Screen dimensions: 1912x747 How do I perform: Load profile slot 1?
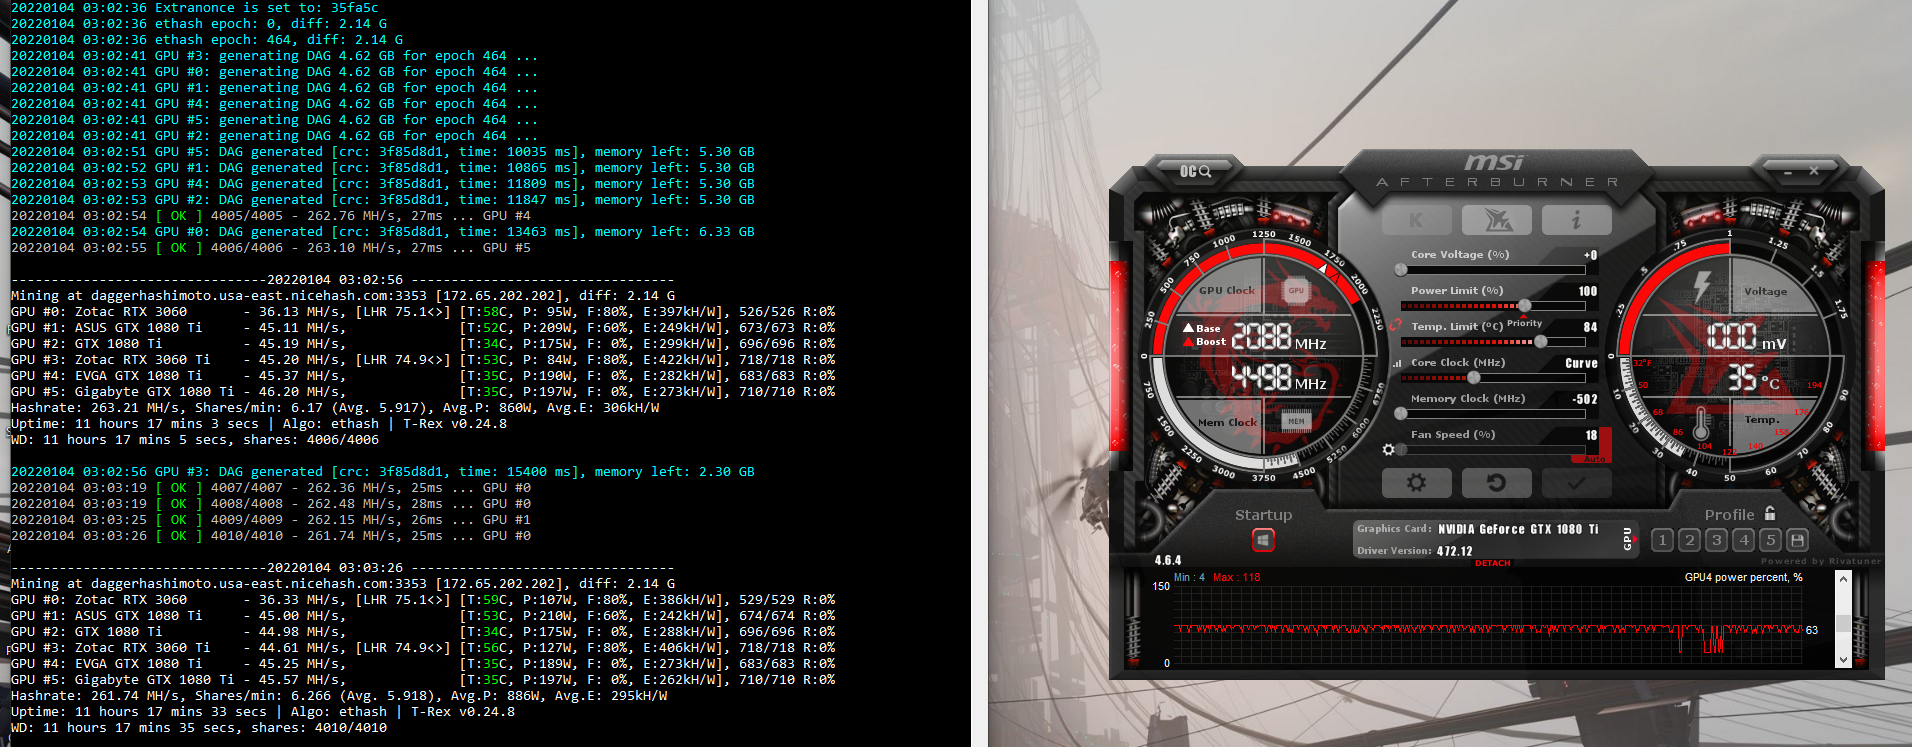click(x=1662, y=540)
